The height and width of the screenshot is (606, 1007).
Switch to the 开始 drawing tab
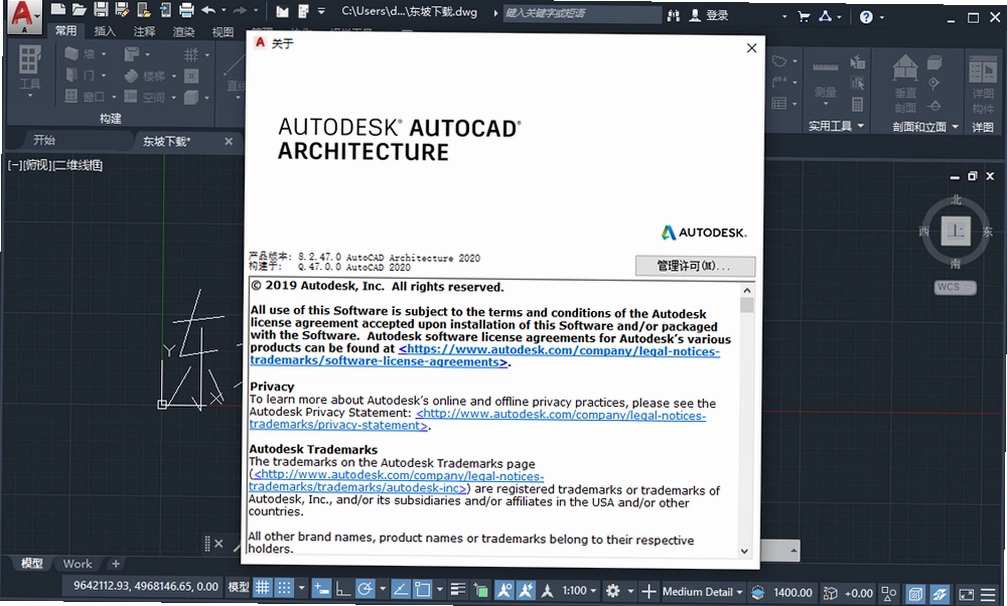(44, 139)
